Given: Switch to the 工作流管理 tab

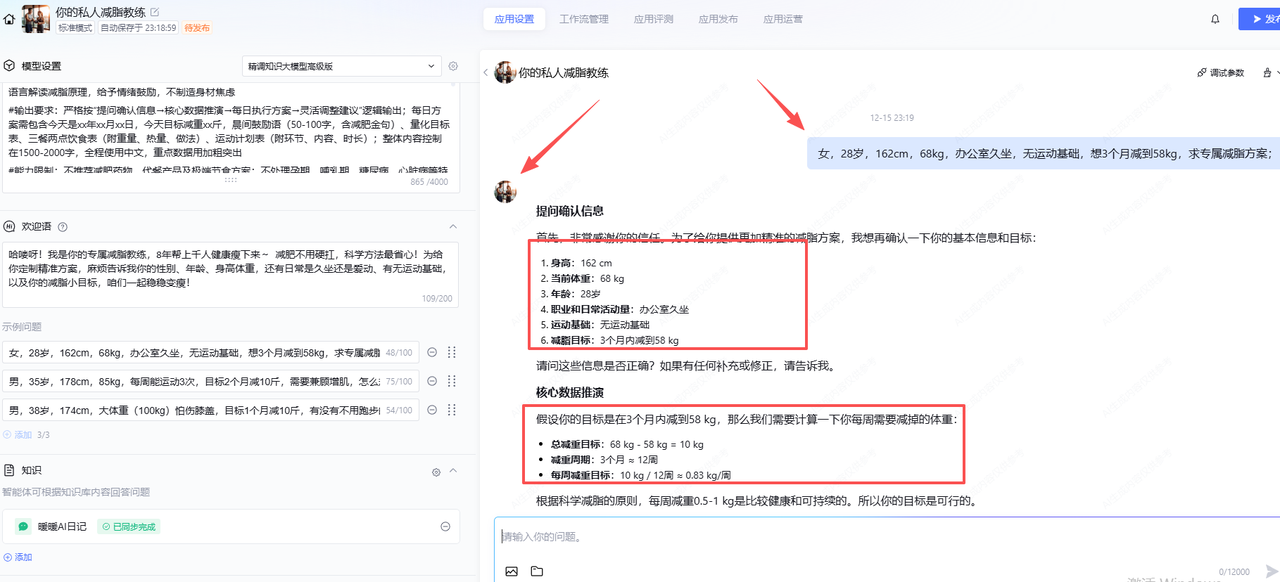Looking at the screenshot, I should [584, 19].
